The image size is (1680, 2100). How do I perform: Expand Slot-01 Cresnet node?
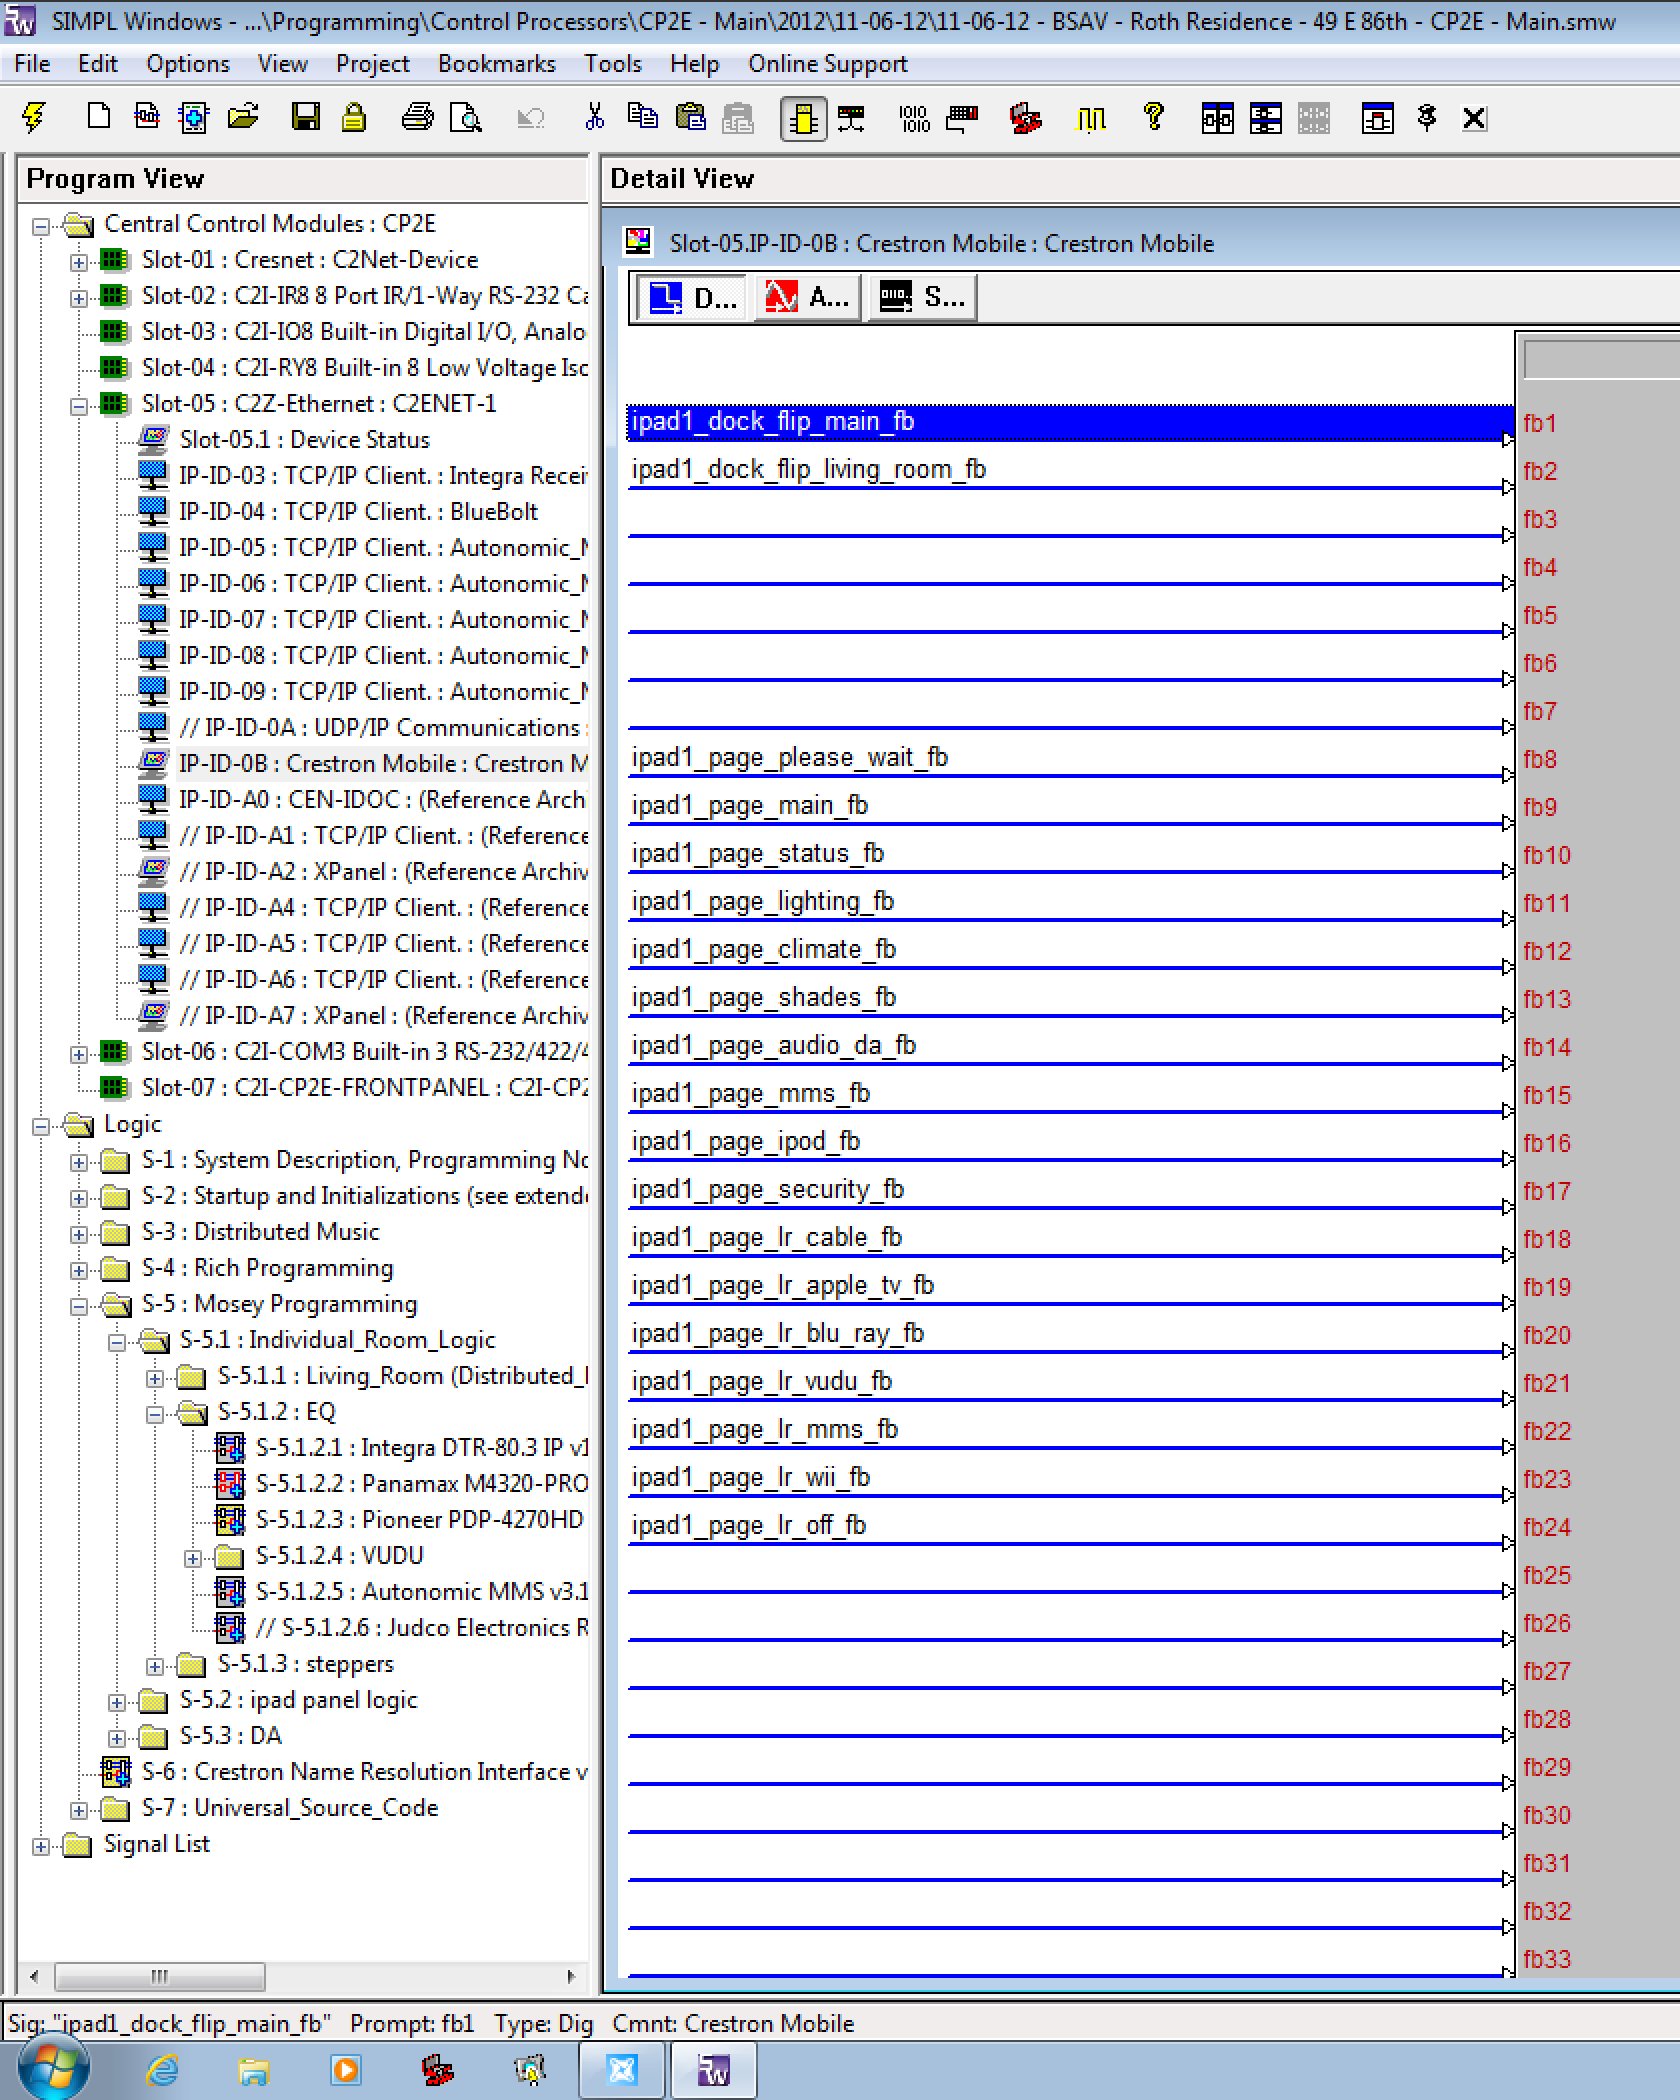click(79, 262)
